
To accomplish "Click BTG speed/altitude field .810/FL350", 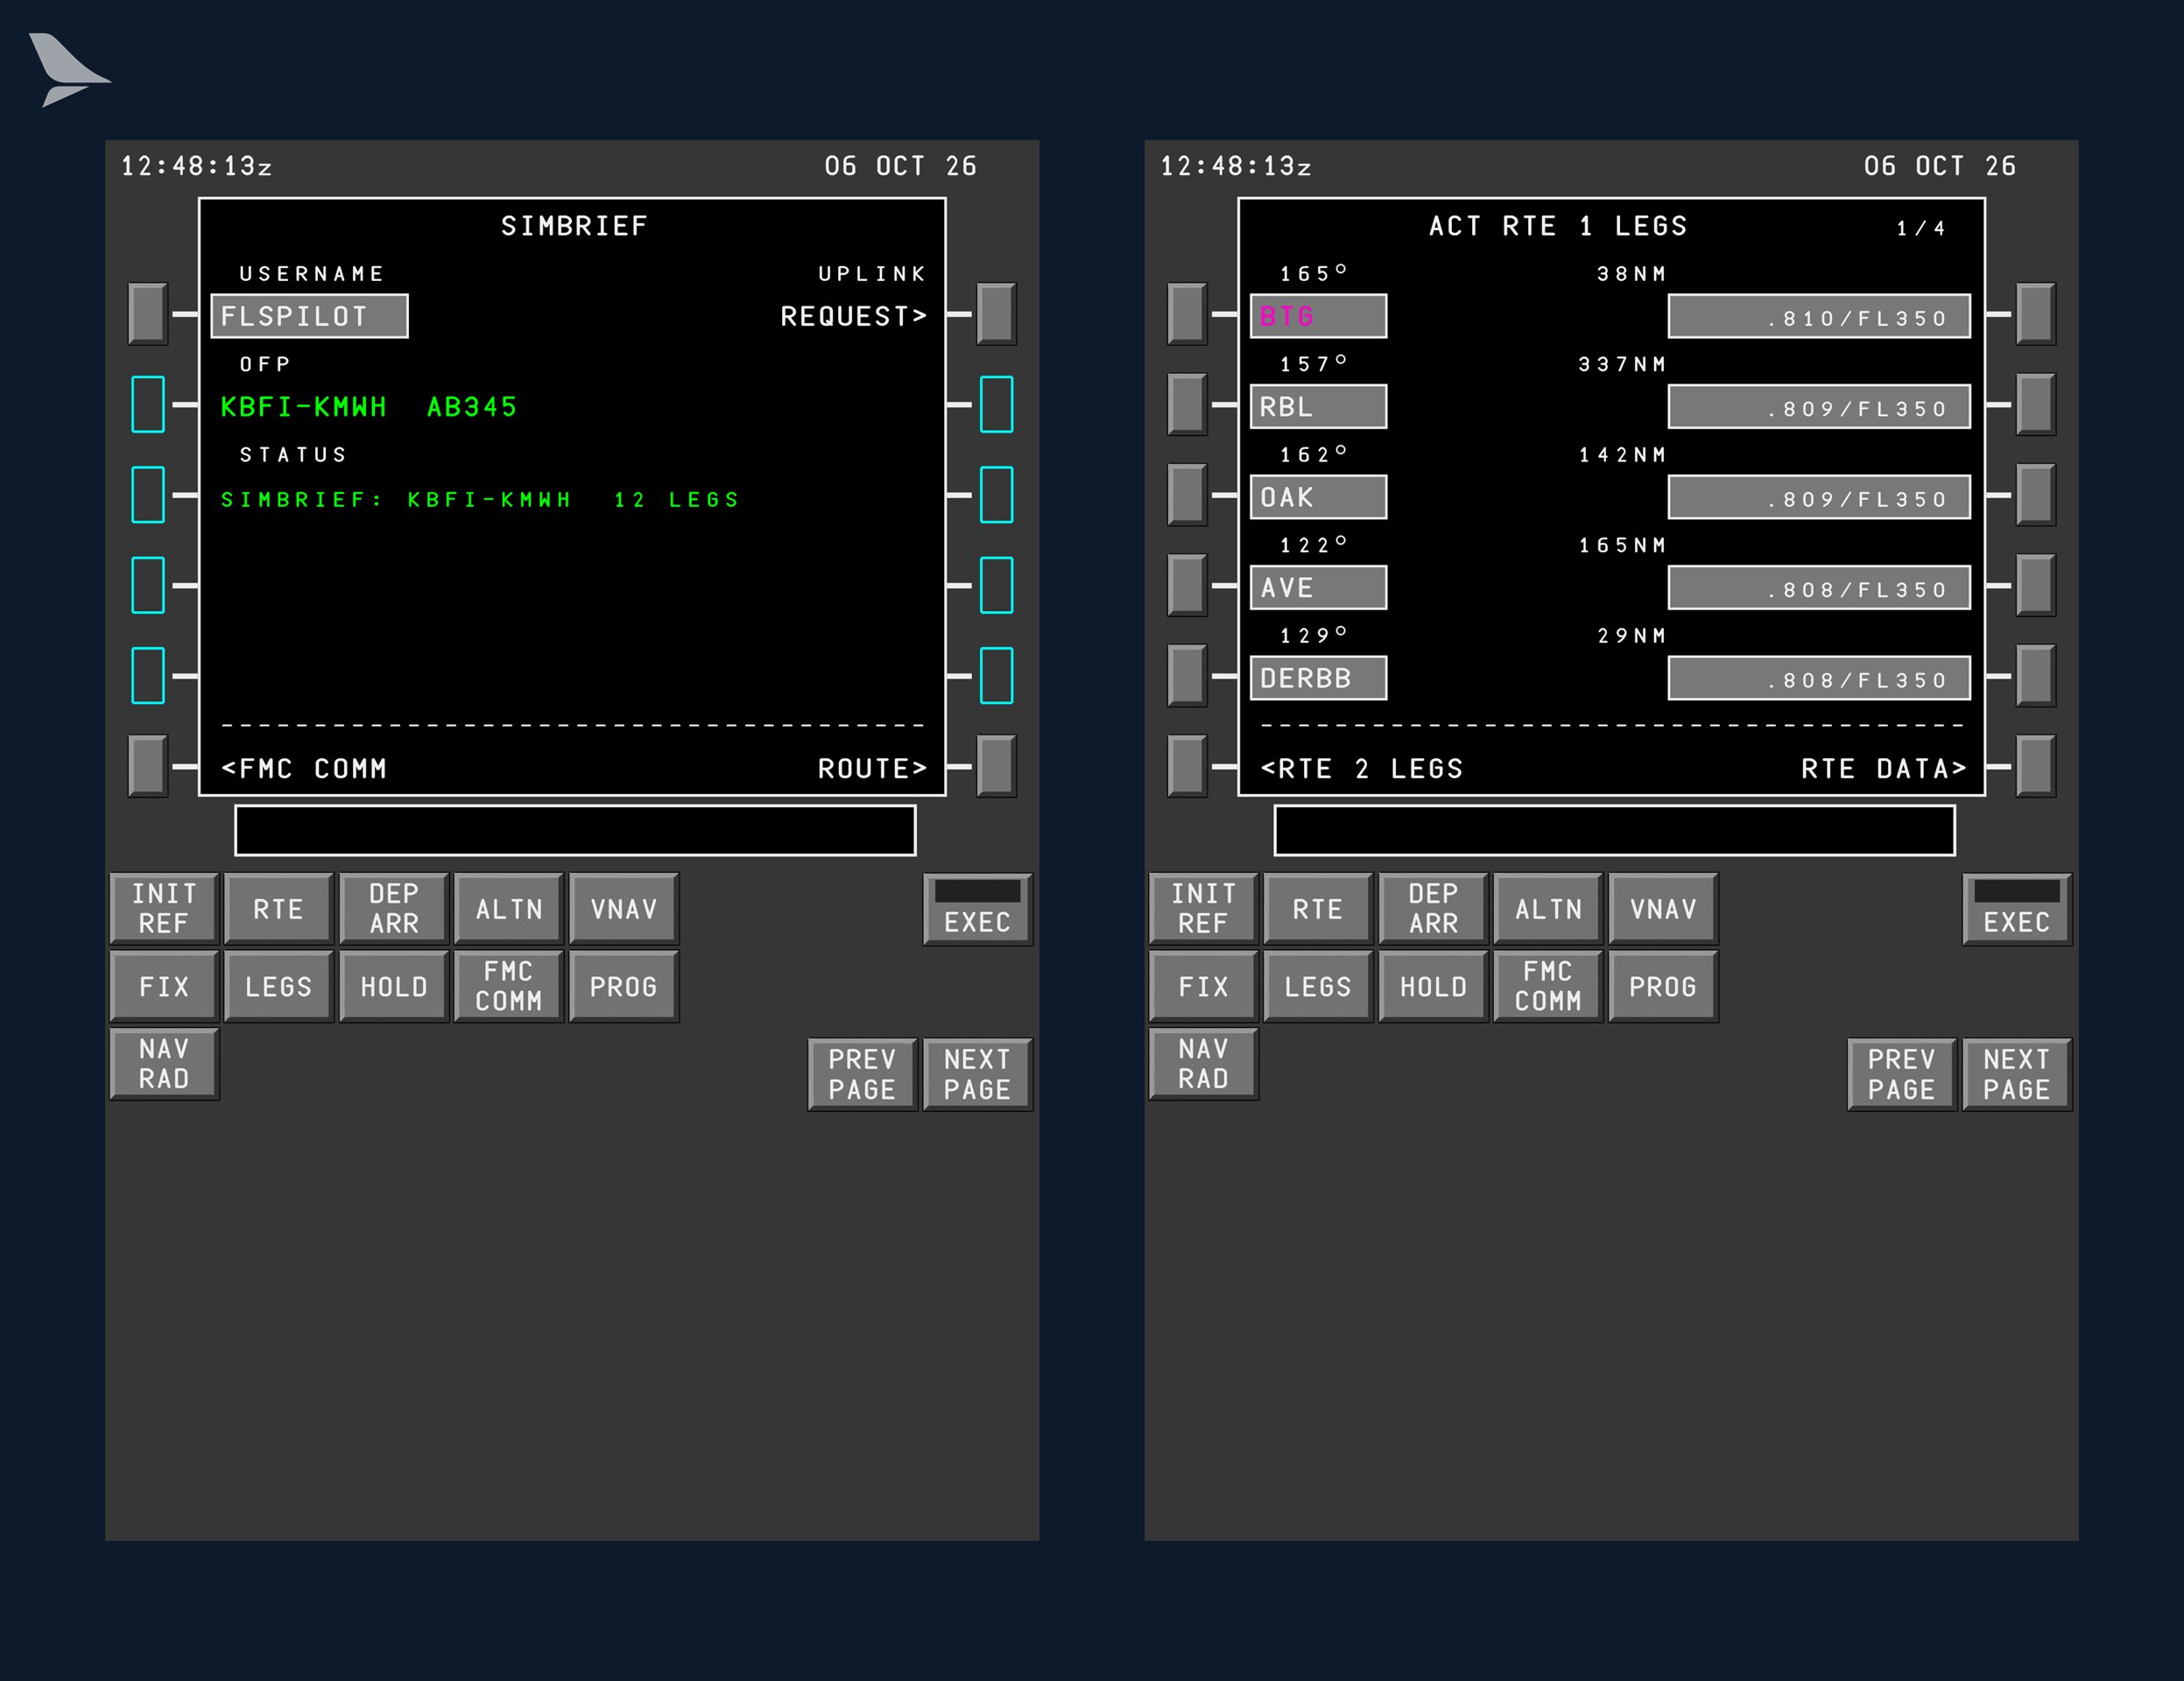I will click(1819, 316).
